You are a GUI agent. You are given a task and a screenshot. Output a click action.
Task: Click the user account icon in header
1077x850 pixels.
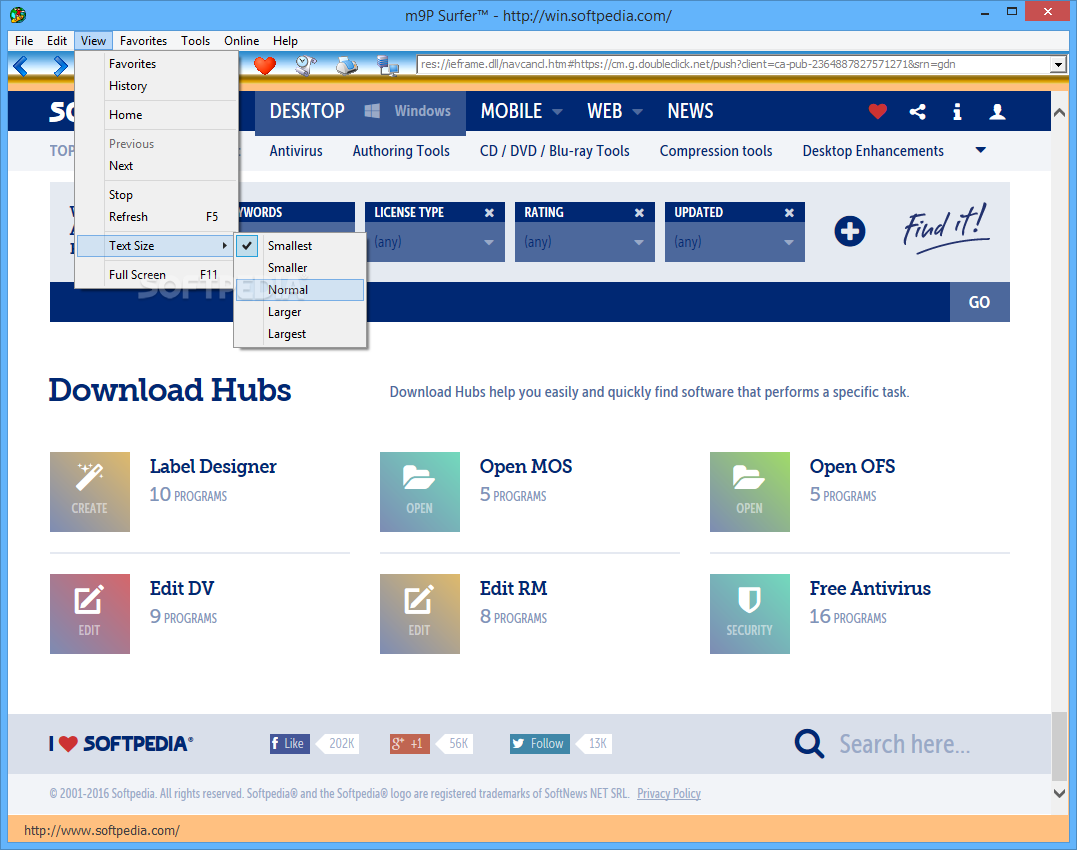click(x=997, y=111)
